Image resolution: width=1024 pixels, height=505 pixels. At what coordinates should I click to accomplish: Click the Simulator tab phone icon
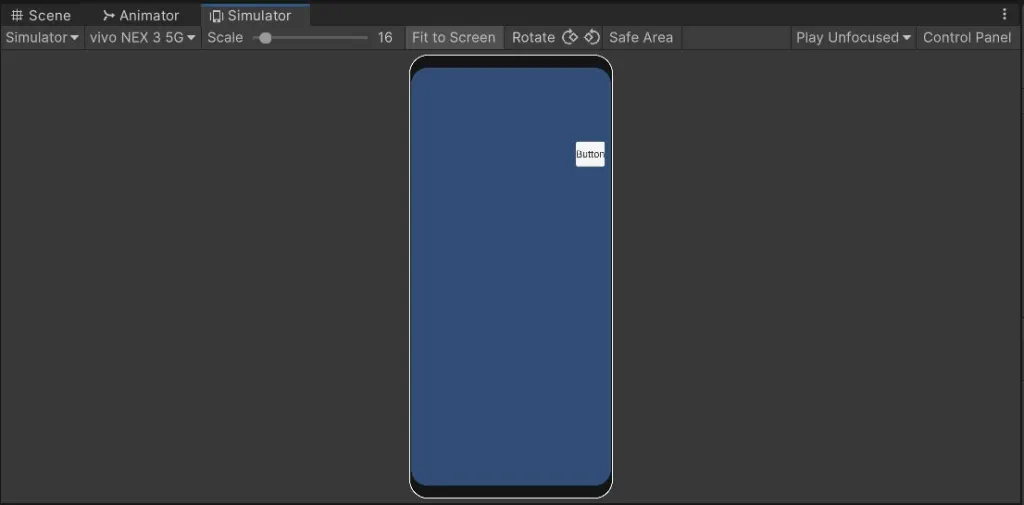tap(216, 16)
